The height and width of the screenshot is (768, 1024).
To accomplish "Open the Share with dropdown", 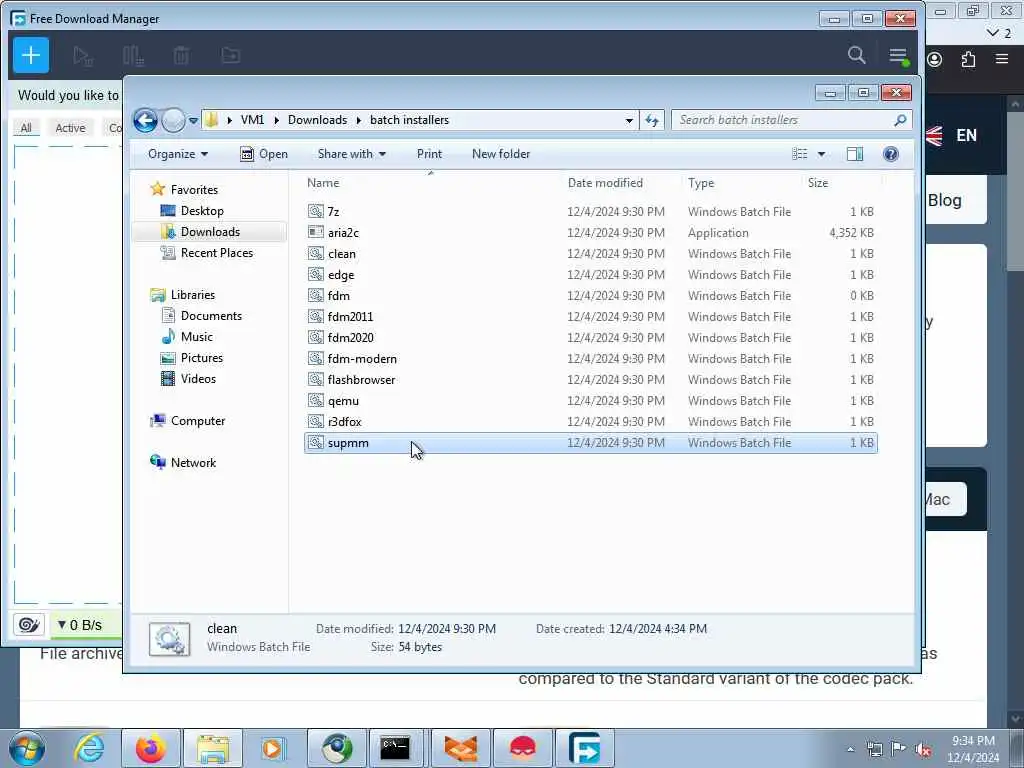I will (351, 154).
